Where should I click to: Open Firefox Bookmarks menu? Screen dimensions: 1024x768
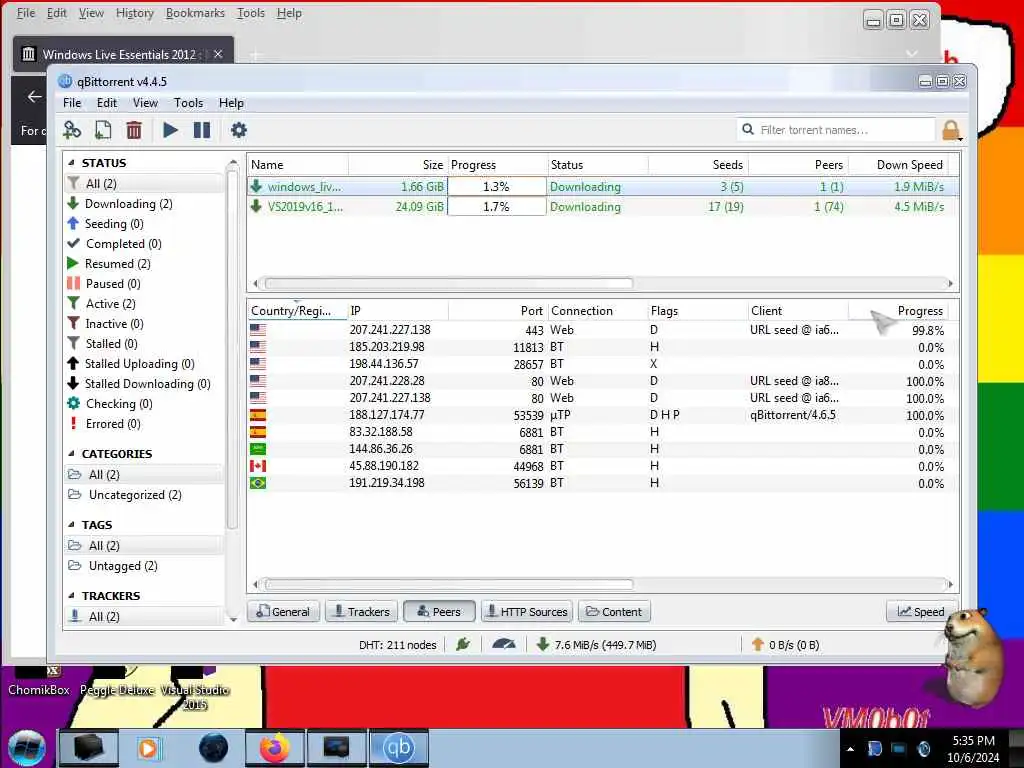pyautogui.click(x=195, y=13)
